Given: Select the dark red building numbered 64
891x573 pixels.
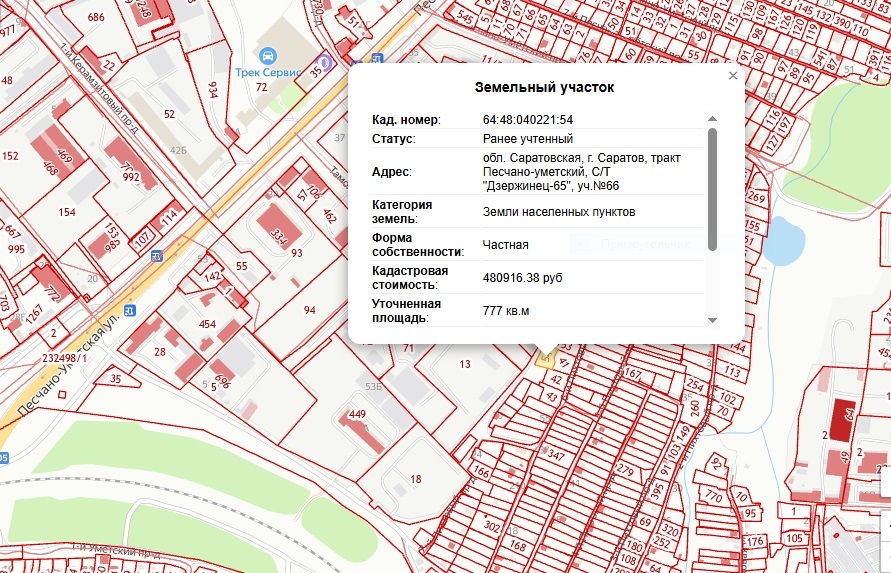Looking at the screenshot, I should coord(841,421).
